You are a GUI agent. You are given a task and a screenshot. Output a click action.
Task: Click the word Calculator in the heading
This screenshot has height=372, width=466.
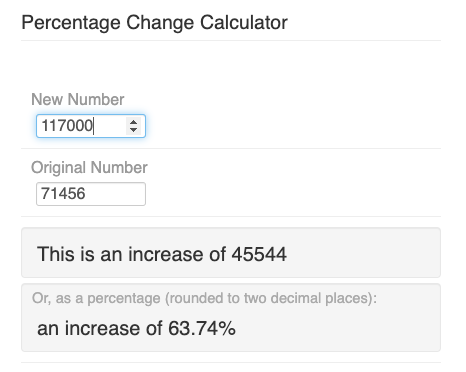pyautogui.click(x=244, y=23)
